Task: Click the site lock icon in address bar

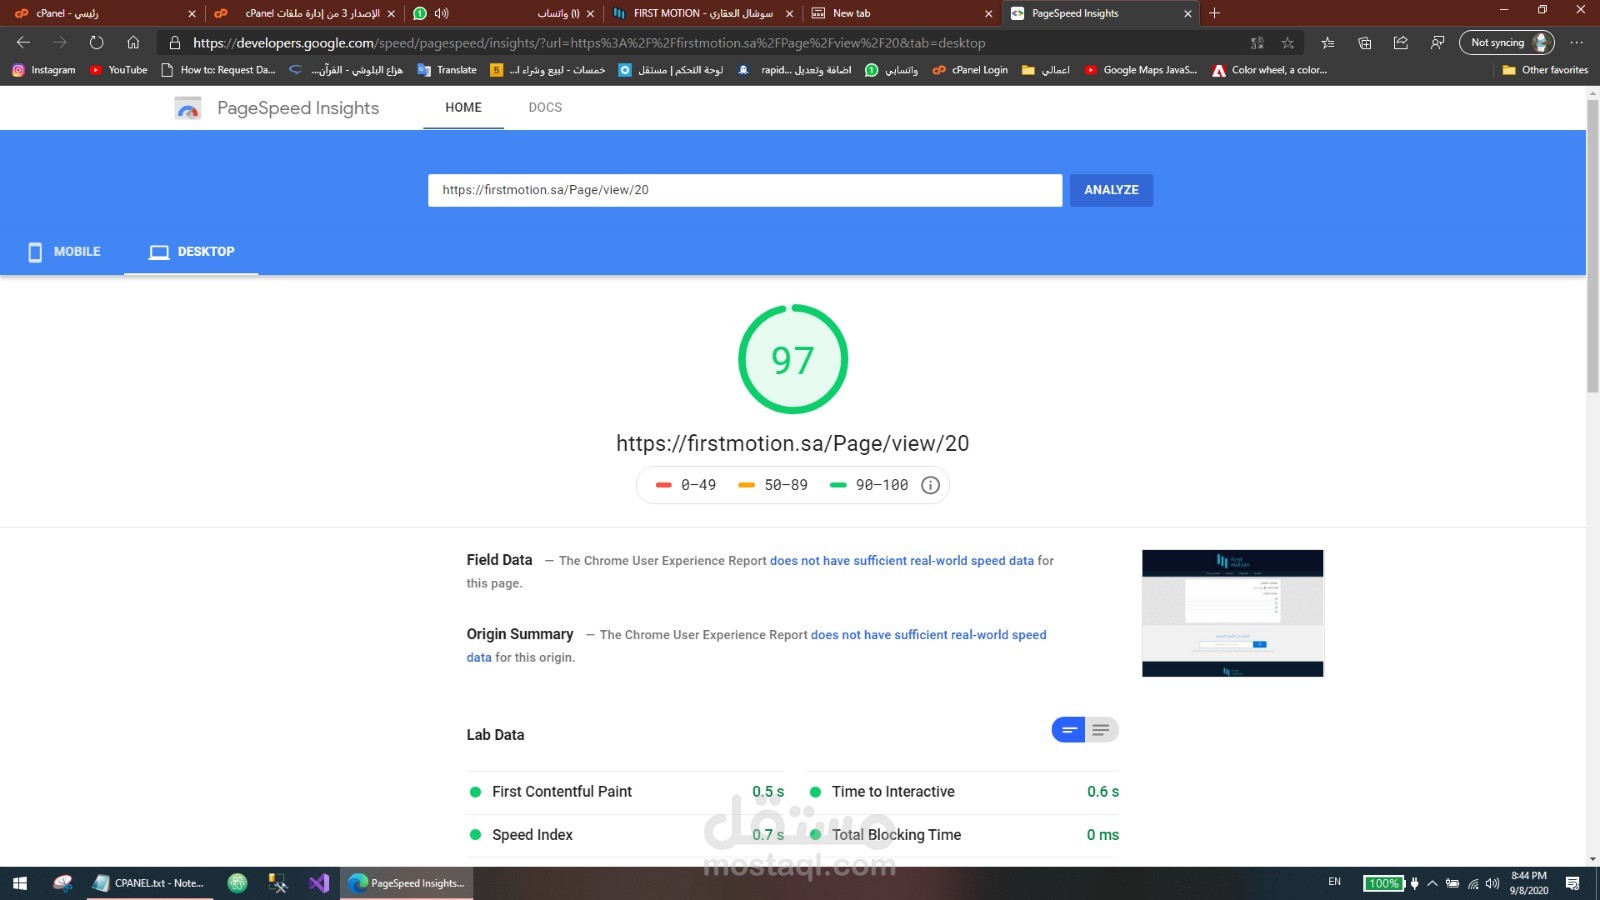Action: 174,43
